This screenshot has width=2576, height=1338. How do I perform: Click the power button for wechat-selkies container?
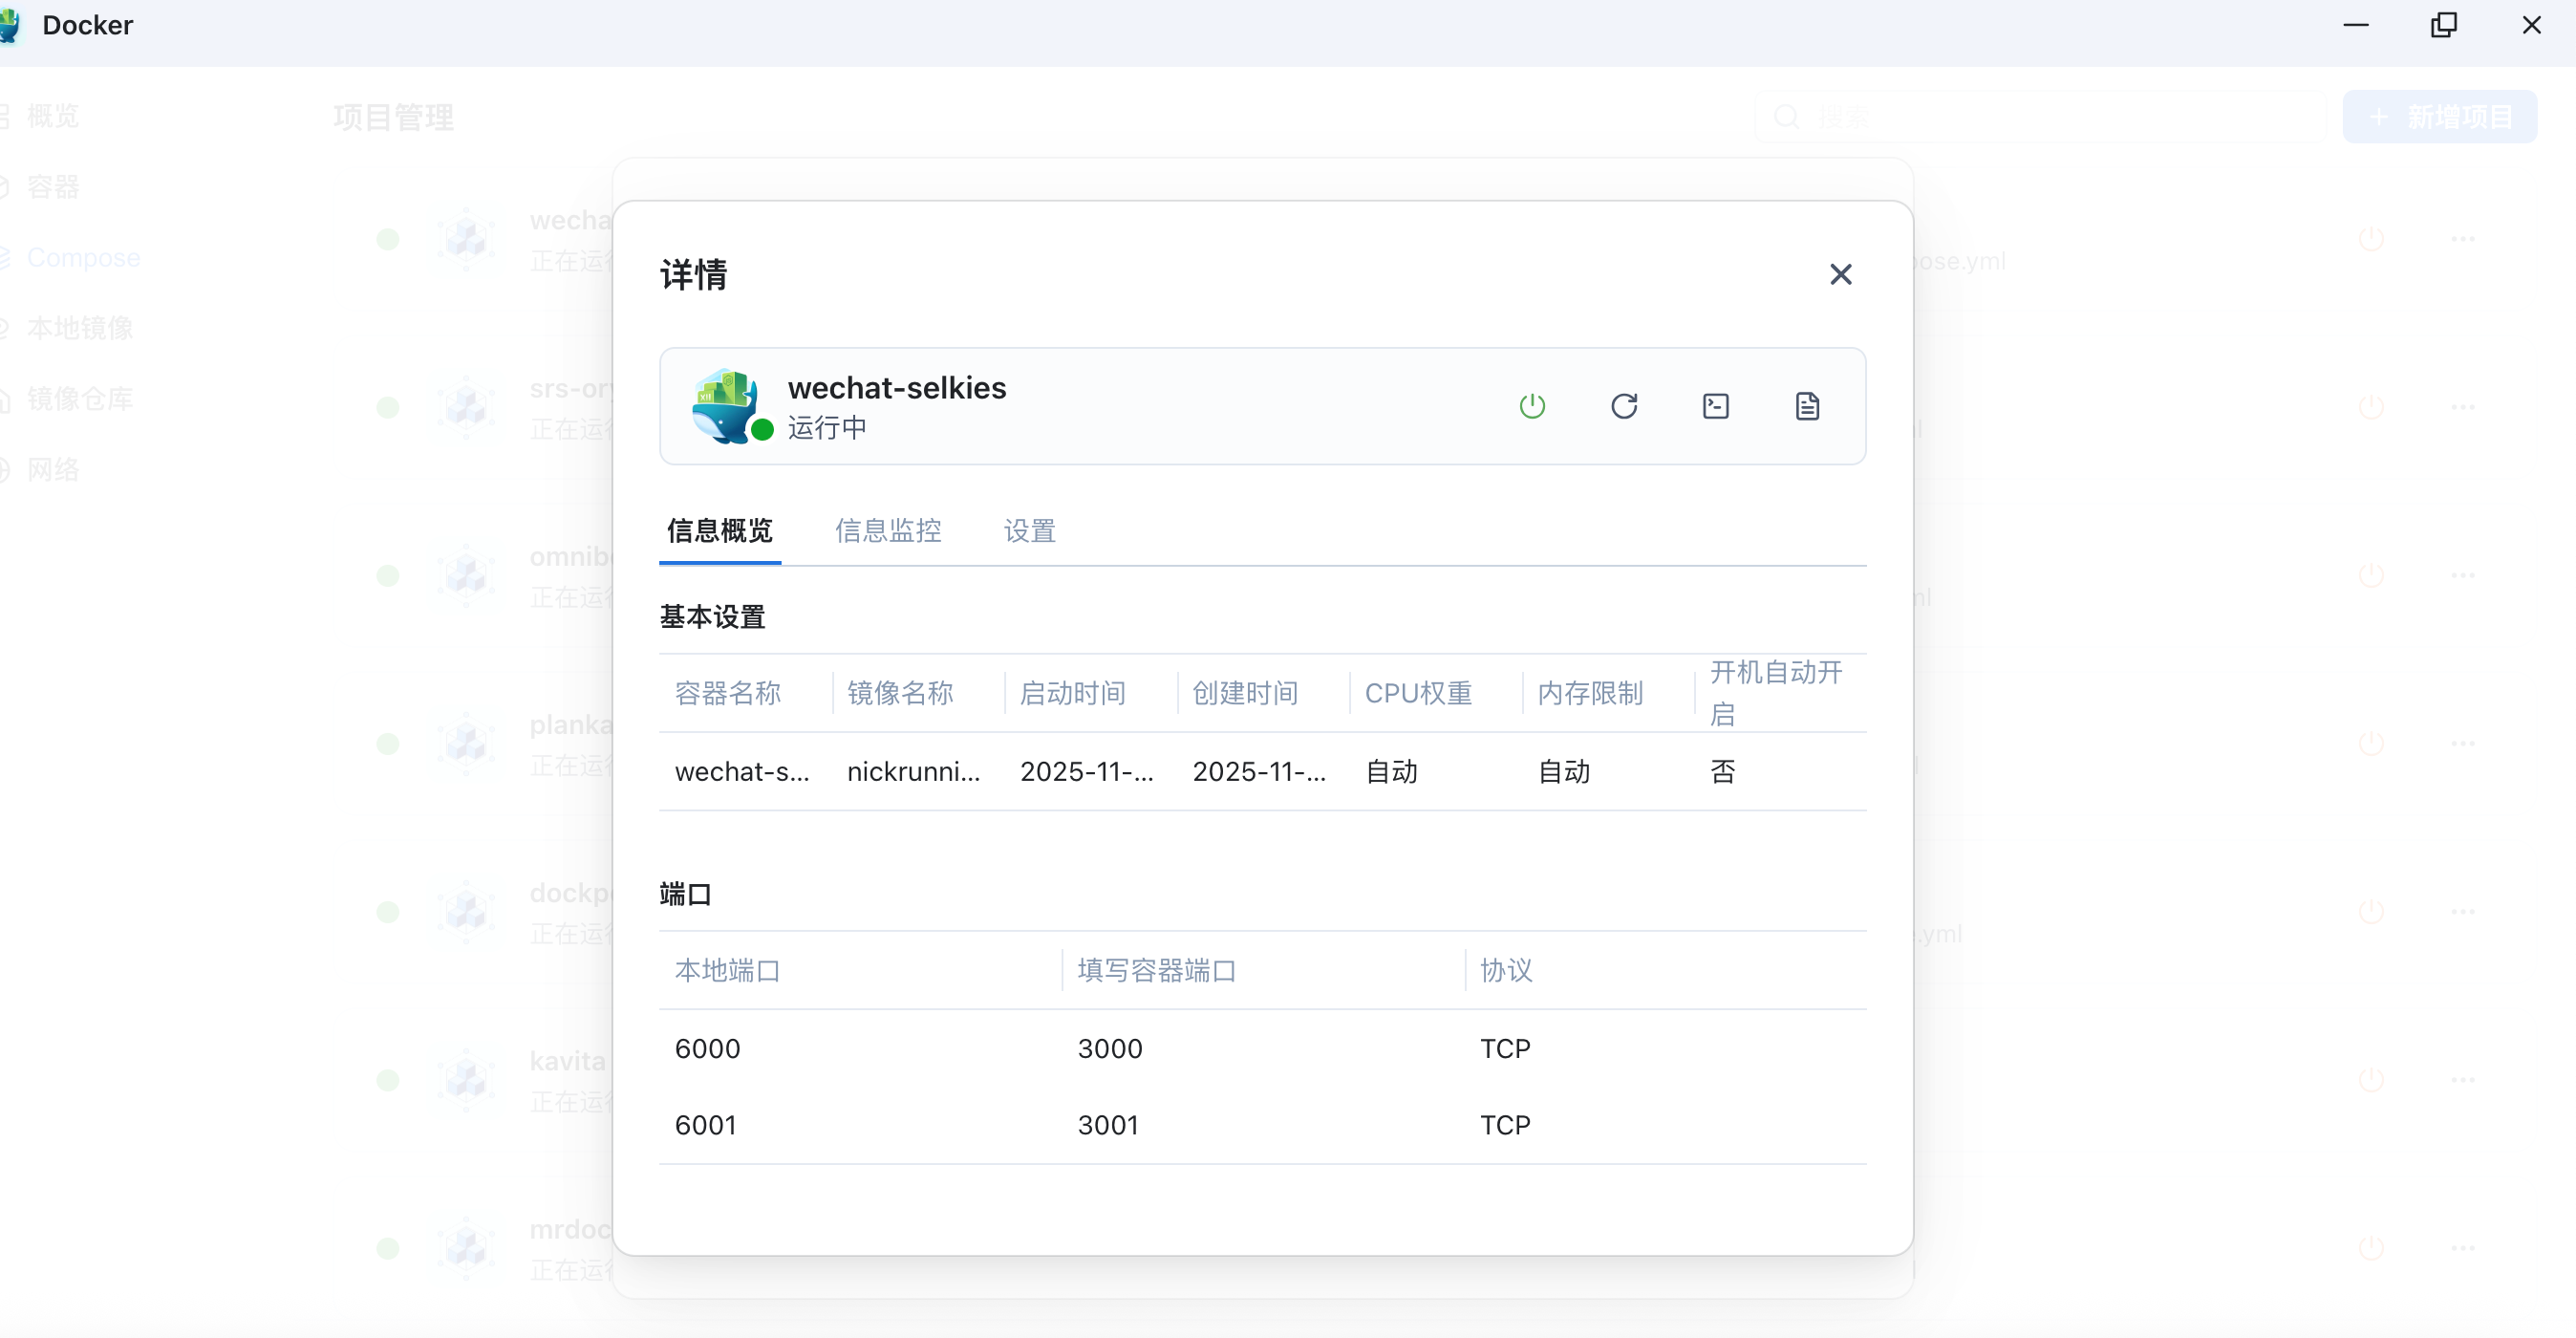[1532, 406]
